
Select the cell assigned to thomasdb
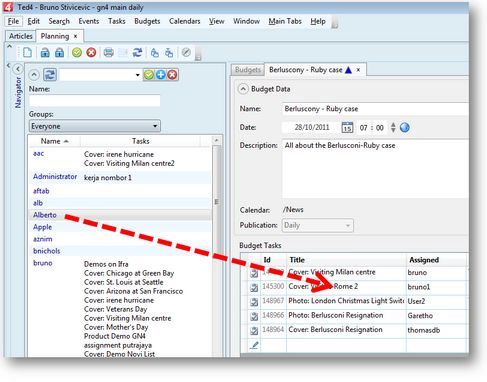point(436,330)
